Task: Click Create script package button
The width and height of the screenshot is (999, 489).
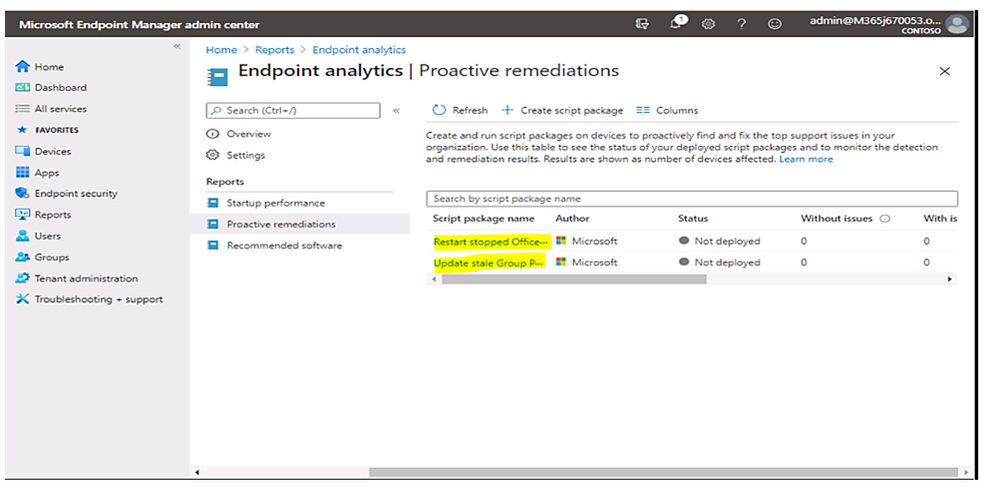Action: tap(563, 110)
